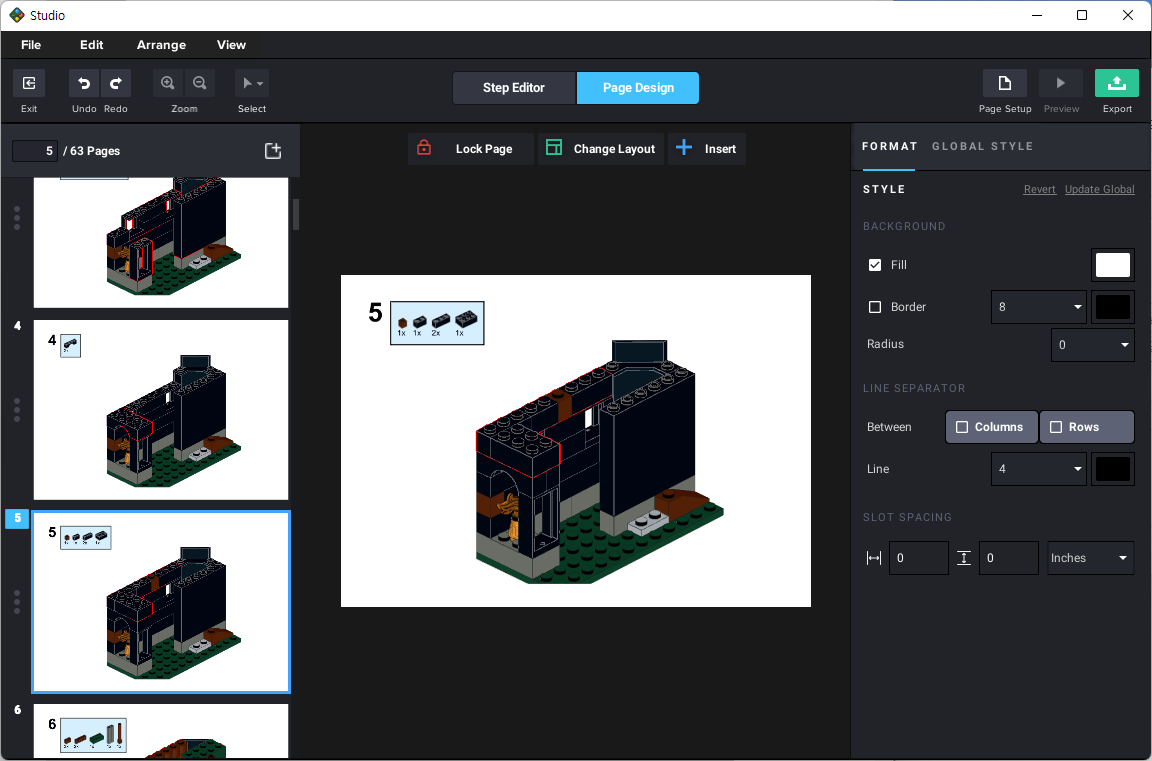Undo the last action
Screen dimensions: 1152x761
click(x=84, y=83)
